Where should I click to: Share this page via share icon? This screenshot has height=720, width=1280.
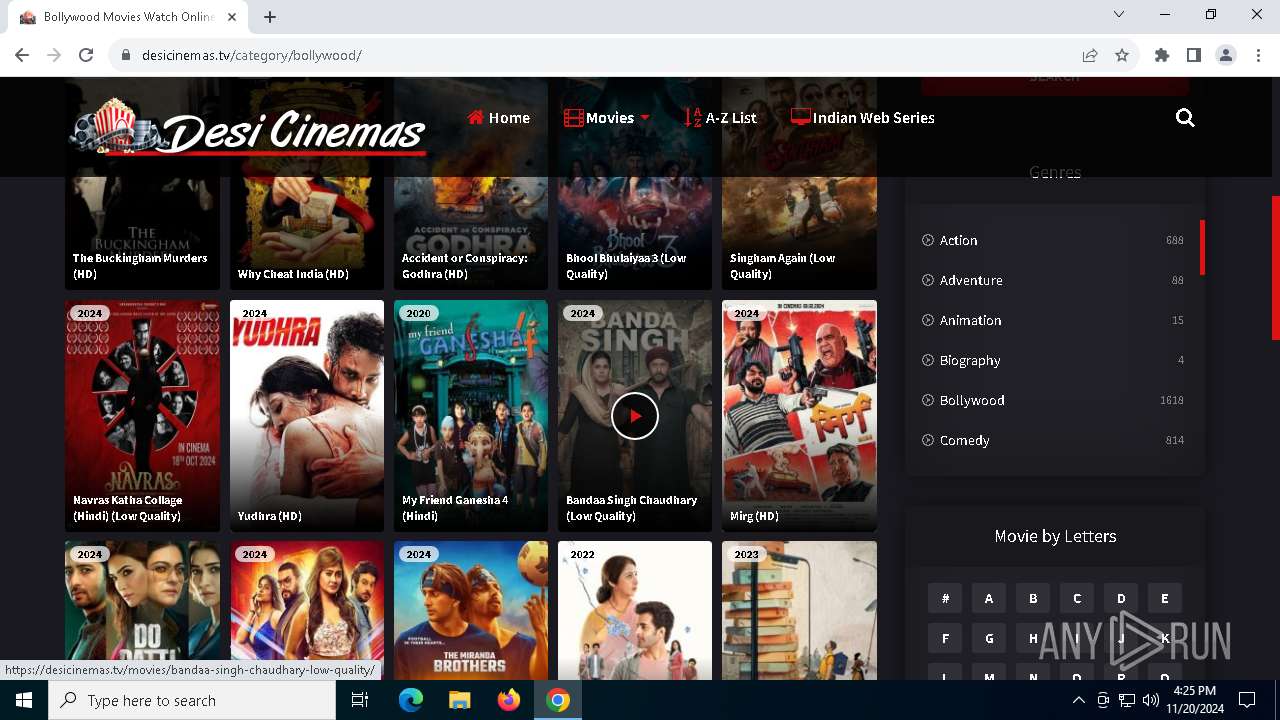pos(1090,55)
